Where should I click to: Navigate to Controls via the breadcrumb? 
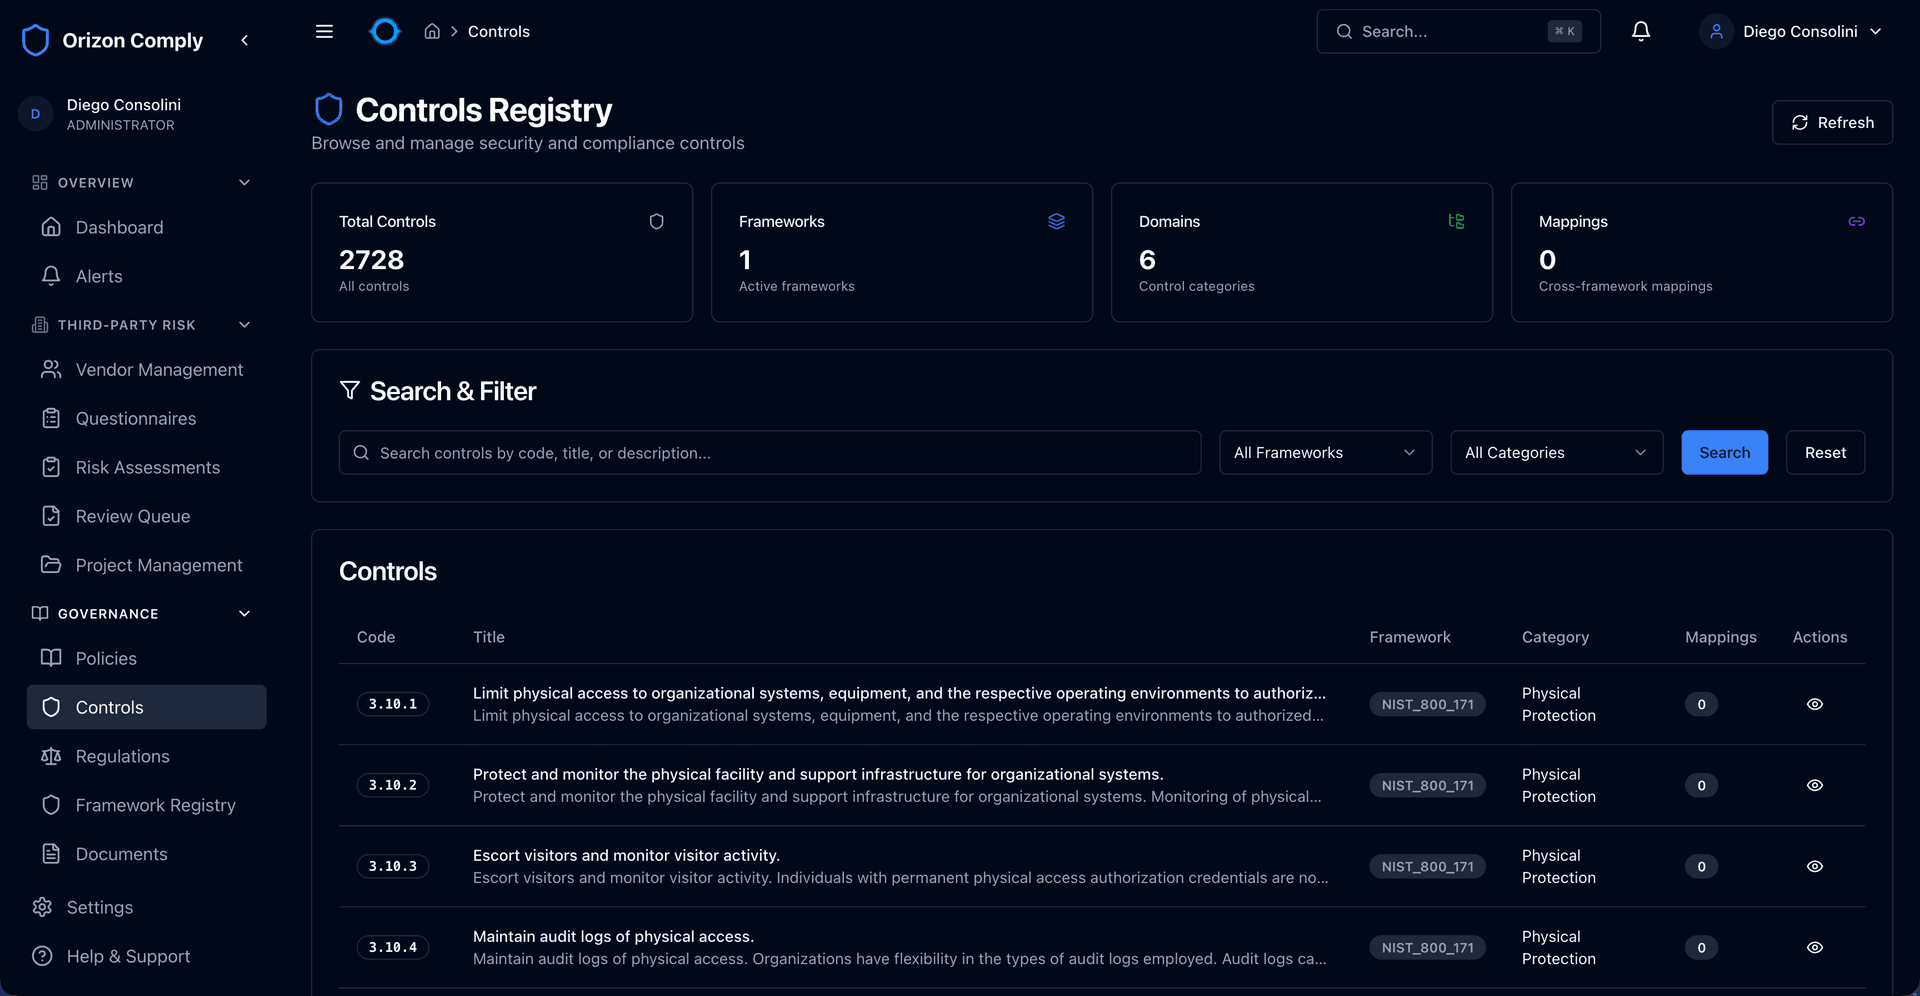pyautogui.click(x=498, y=31)
